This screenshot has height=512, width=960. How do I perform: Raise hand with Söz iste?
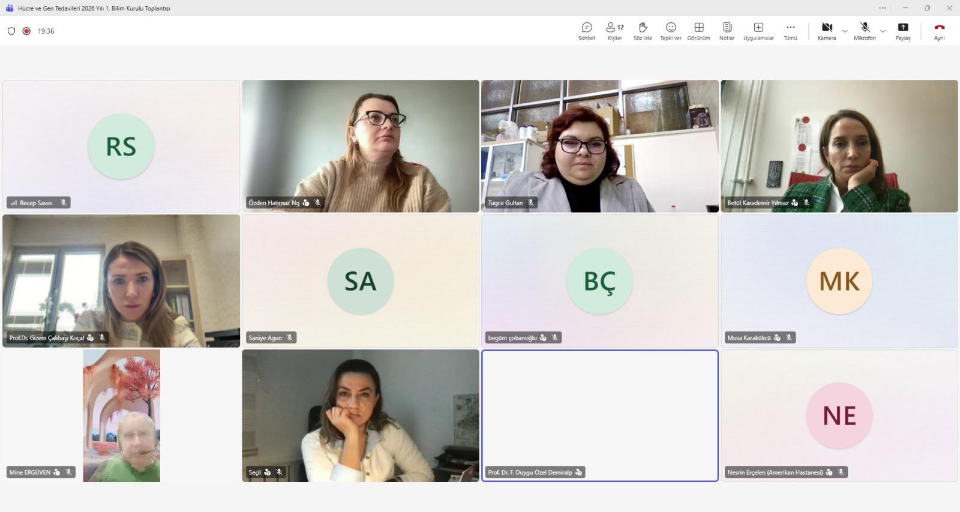642,31
